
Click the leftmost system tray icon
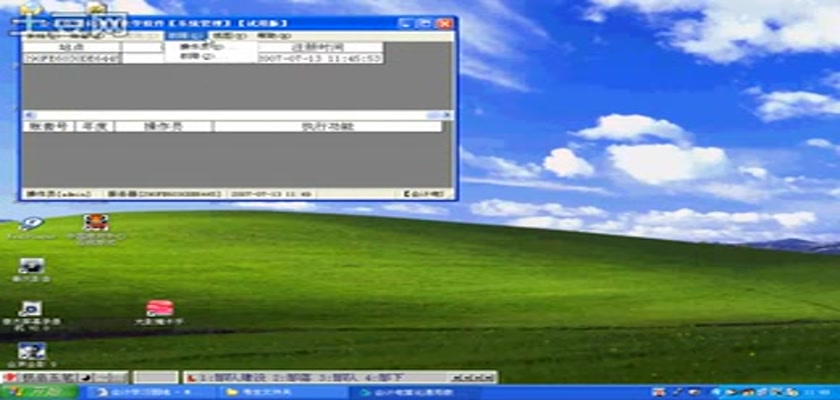(x=658, y=393)
